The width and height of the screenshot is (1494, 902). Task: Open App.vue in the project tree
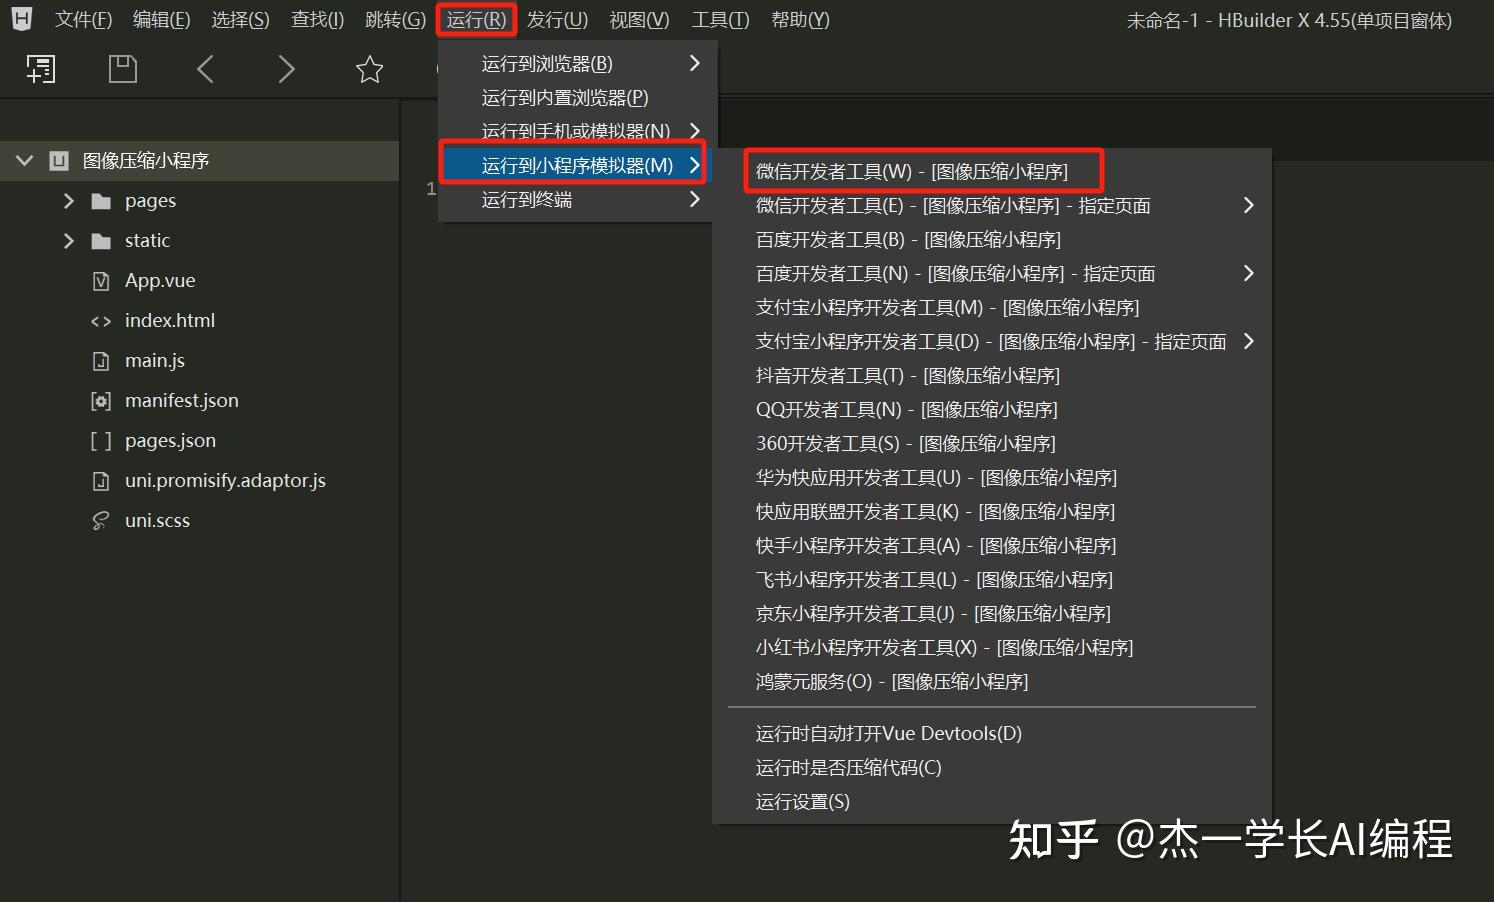(160, 281)
